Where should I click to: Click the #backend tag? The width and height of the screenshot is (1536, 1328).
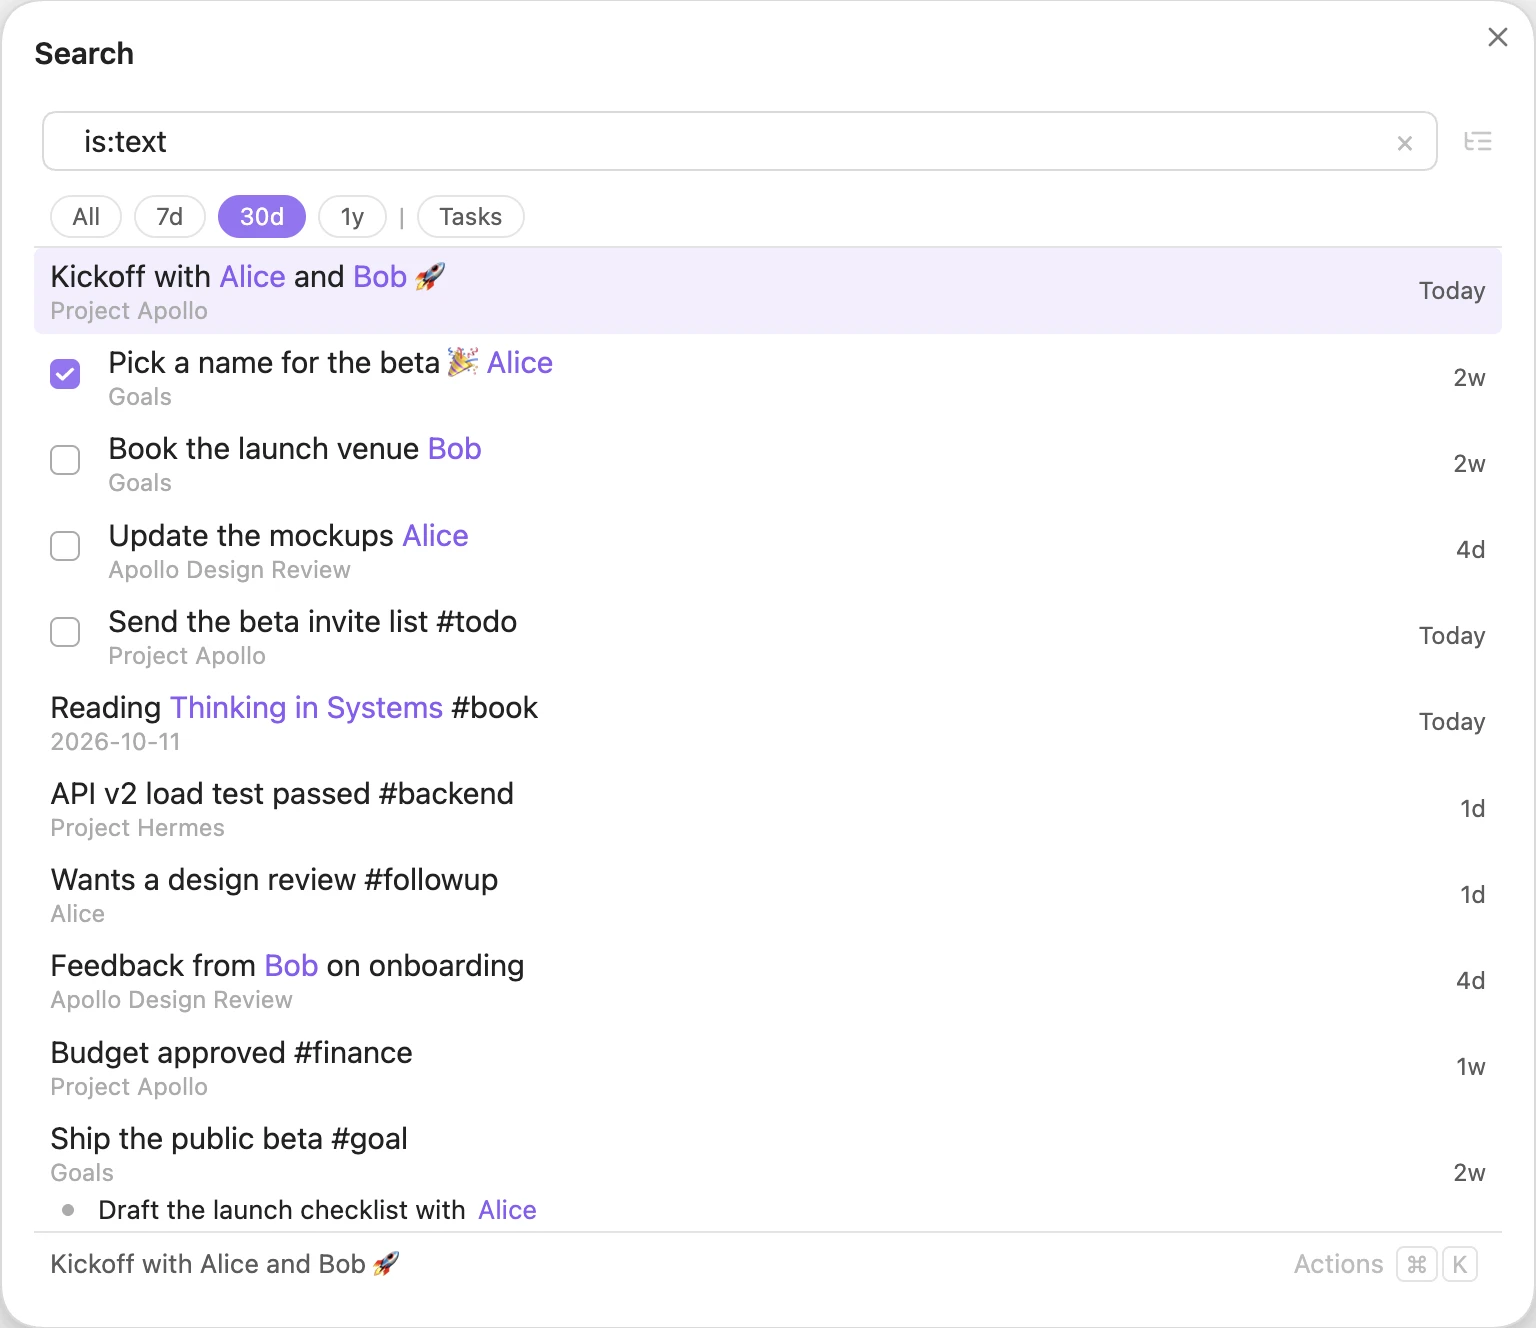[x=447, y=793]
